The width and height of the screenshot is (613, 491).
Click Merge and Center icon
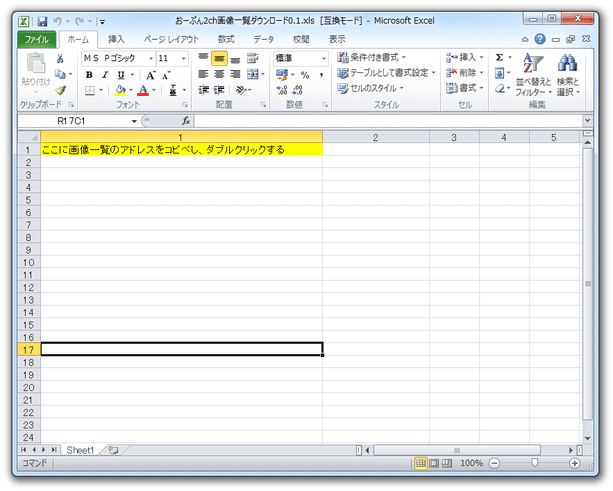(x=253, y=74)
